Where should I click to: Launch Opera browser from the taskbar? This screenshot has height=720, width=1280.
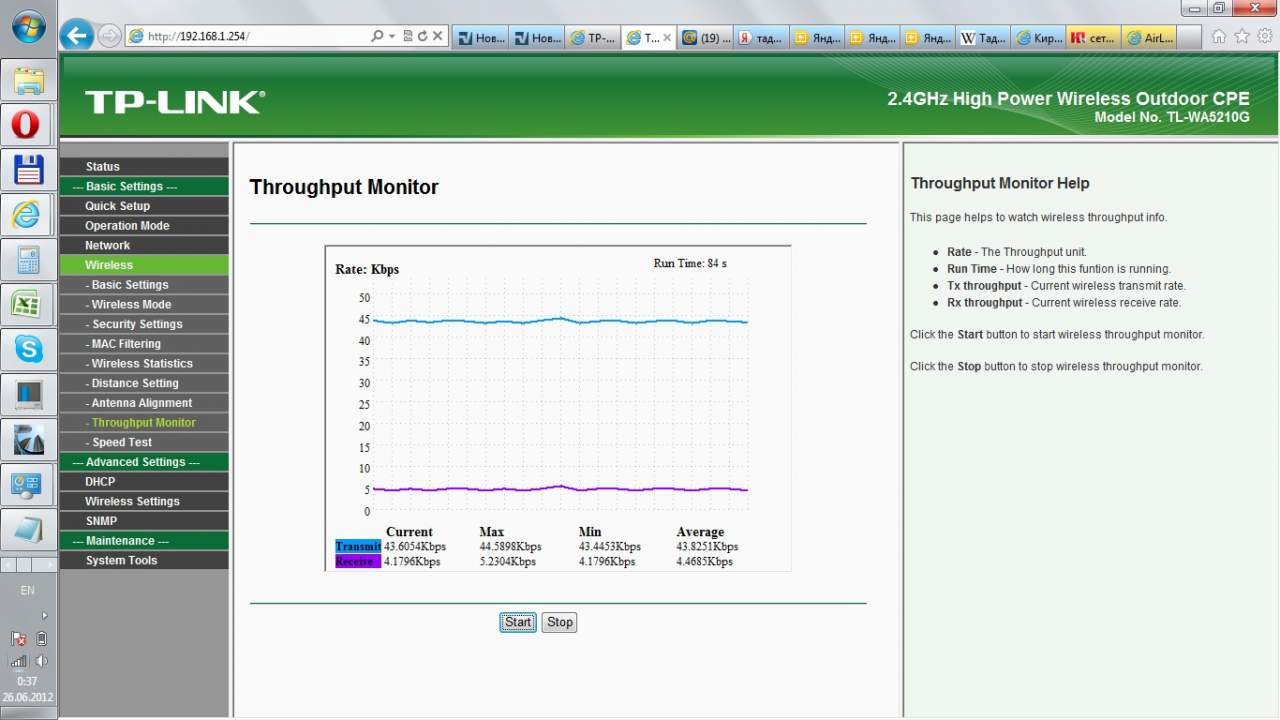pos(28,124)
